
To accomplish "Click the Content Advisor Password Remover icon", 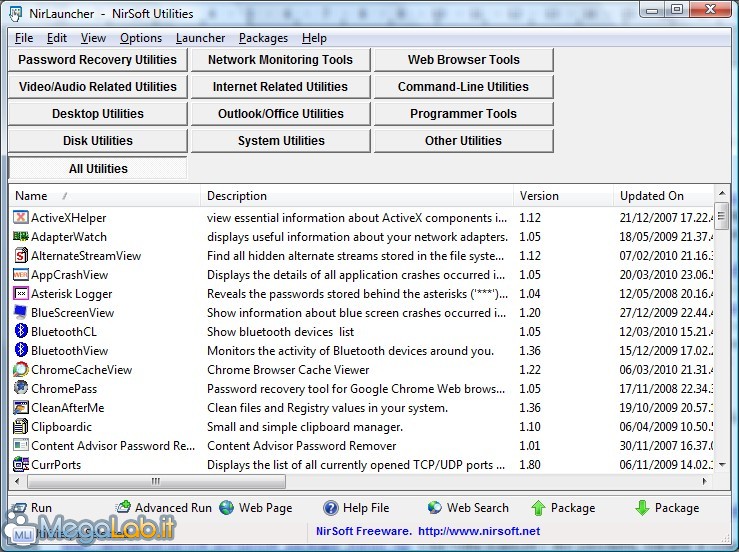I will (x=20, y=445).
